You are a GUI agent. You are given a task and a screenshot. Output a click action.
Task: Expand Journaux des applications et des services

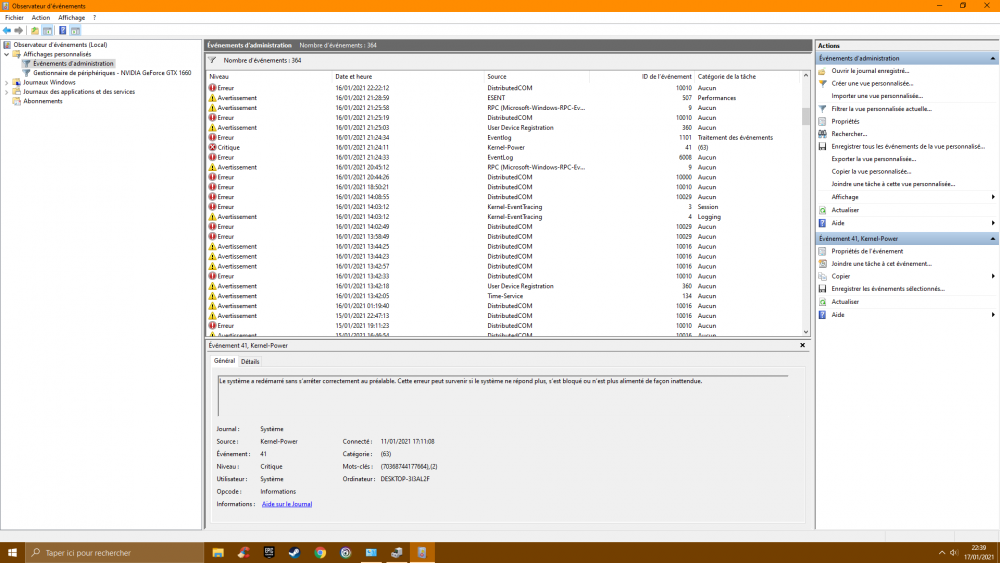point(6,92)
